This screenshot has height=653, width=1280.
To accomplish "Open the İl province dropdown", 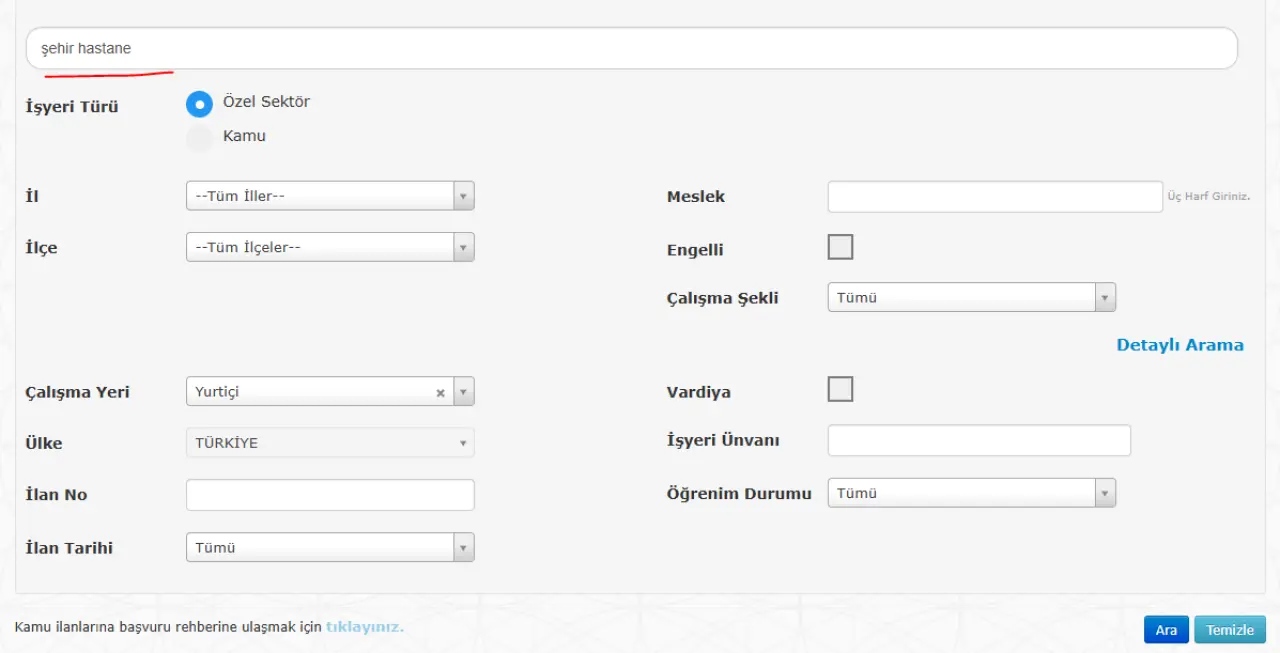I will (x=330, y=196).
